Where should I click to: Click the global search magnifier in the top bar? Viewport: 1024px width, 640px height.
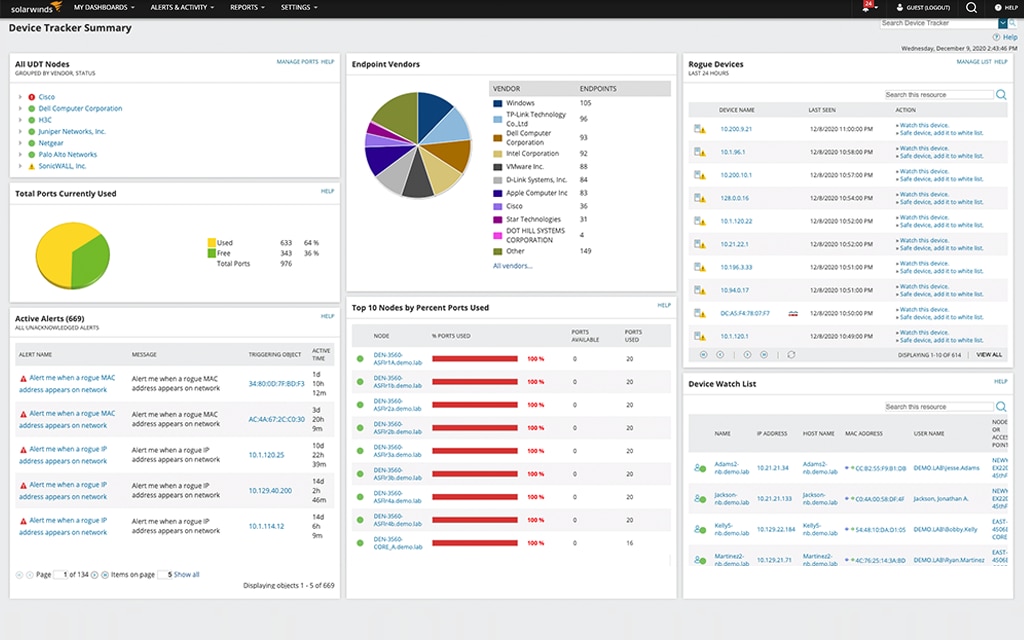click(971, 8)
